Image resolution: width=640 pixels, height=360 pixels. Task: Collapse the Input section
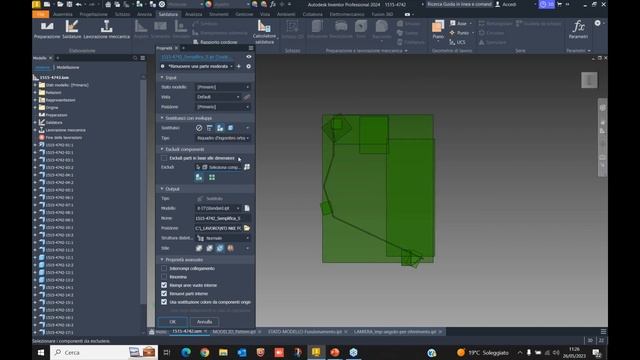tap(162, 77)
